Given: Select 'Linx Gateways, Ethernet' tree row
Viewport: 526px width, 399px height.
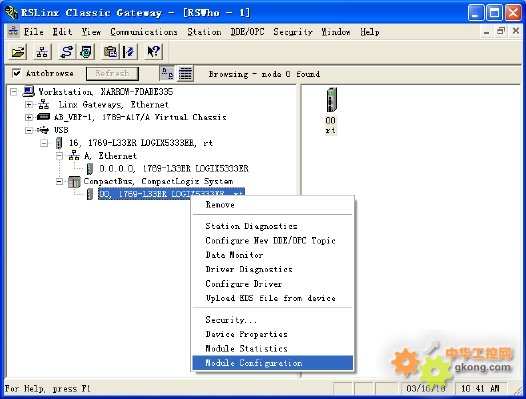Looking at the screenshot, I should tap(113, 105).
